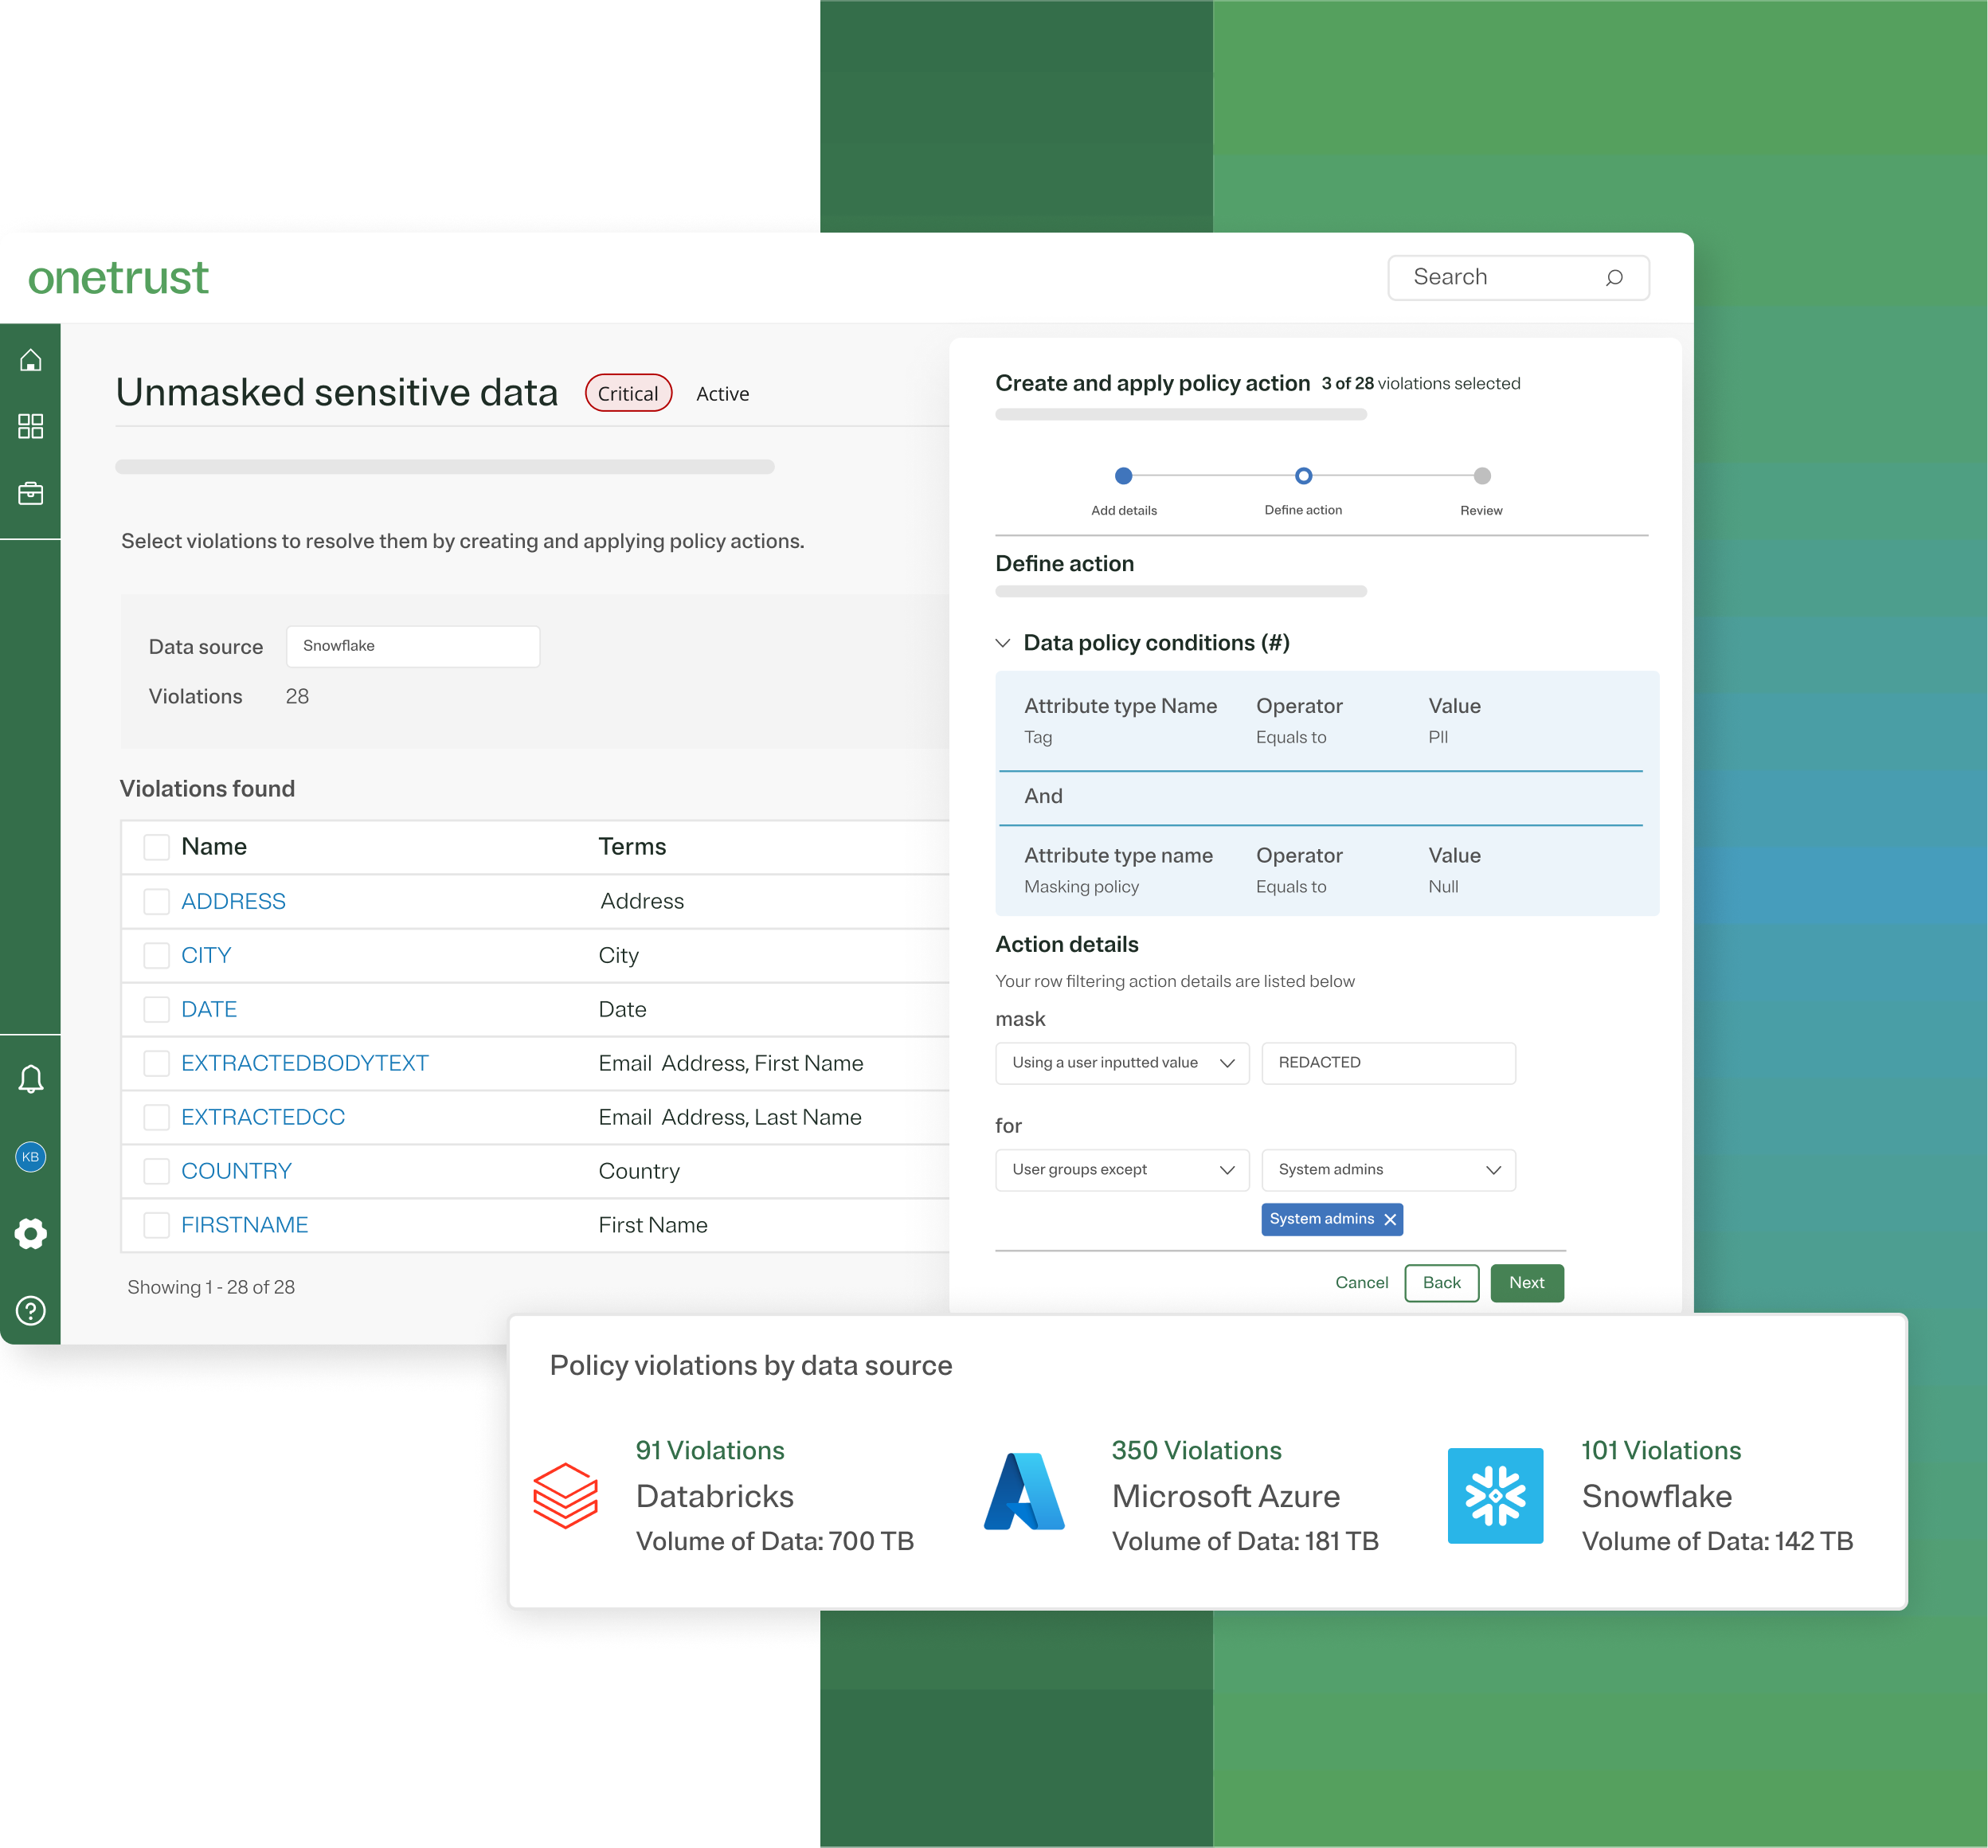Screen dimensions: 1988x1848
Task: Open settings gear in sidebar
Action: [x=31, y=1233]
